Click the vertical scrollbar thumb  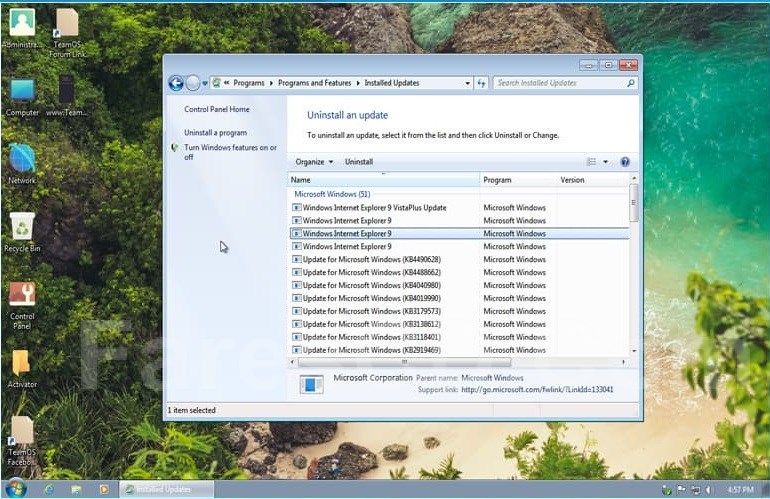click(x=634, y=202)
